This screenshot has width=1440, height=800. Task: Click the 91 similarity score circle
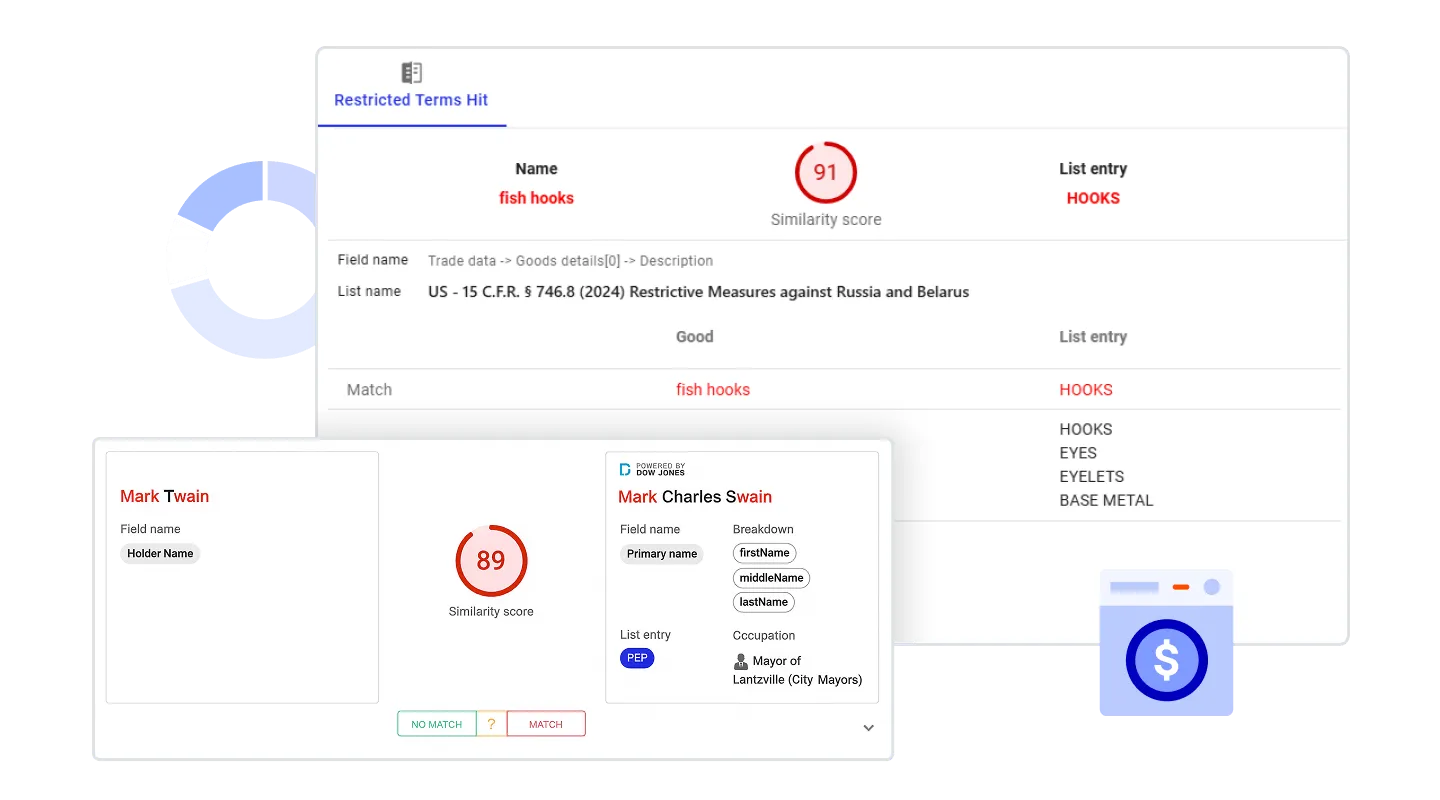(x=825, y=173)
